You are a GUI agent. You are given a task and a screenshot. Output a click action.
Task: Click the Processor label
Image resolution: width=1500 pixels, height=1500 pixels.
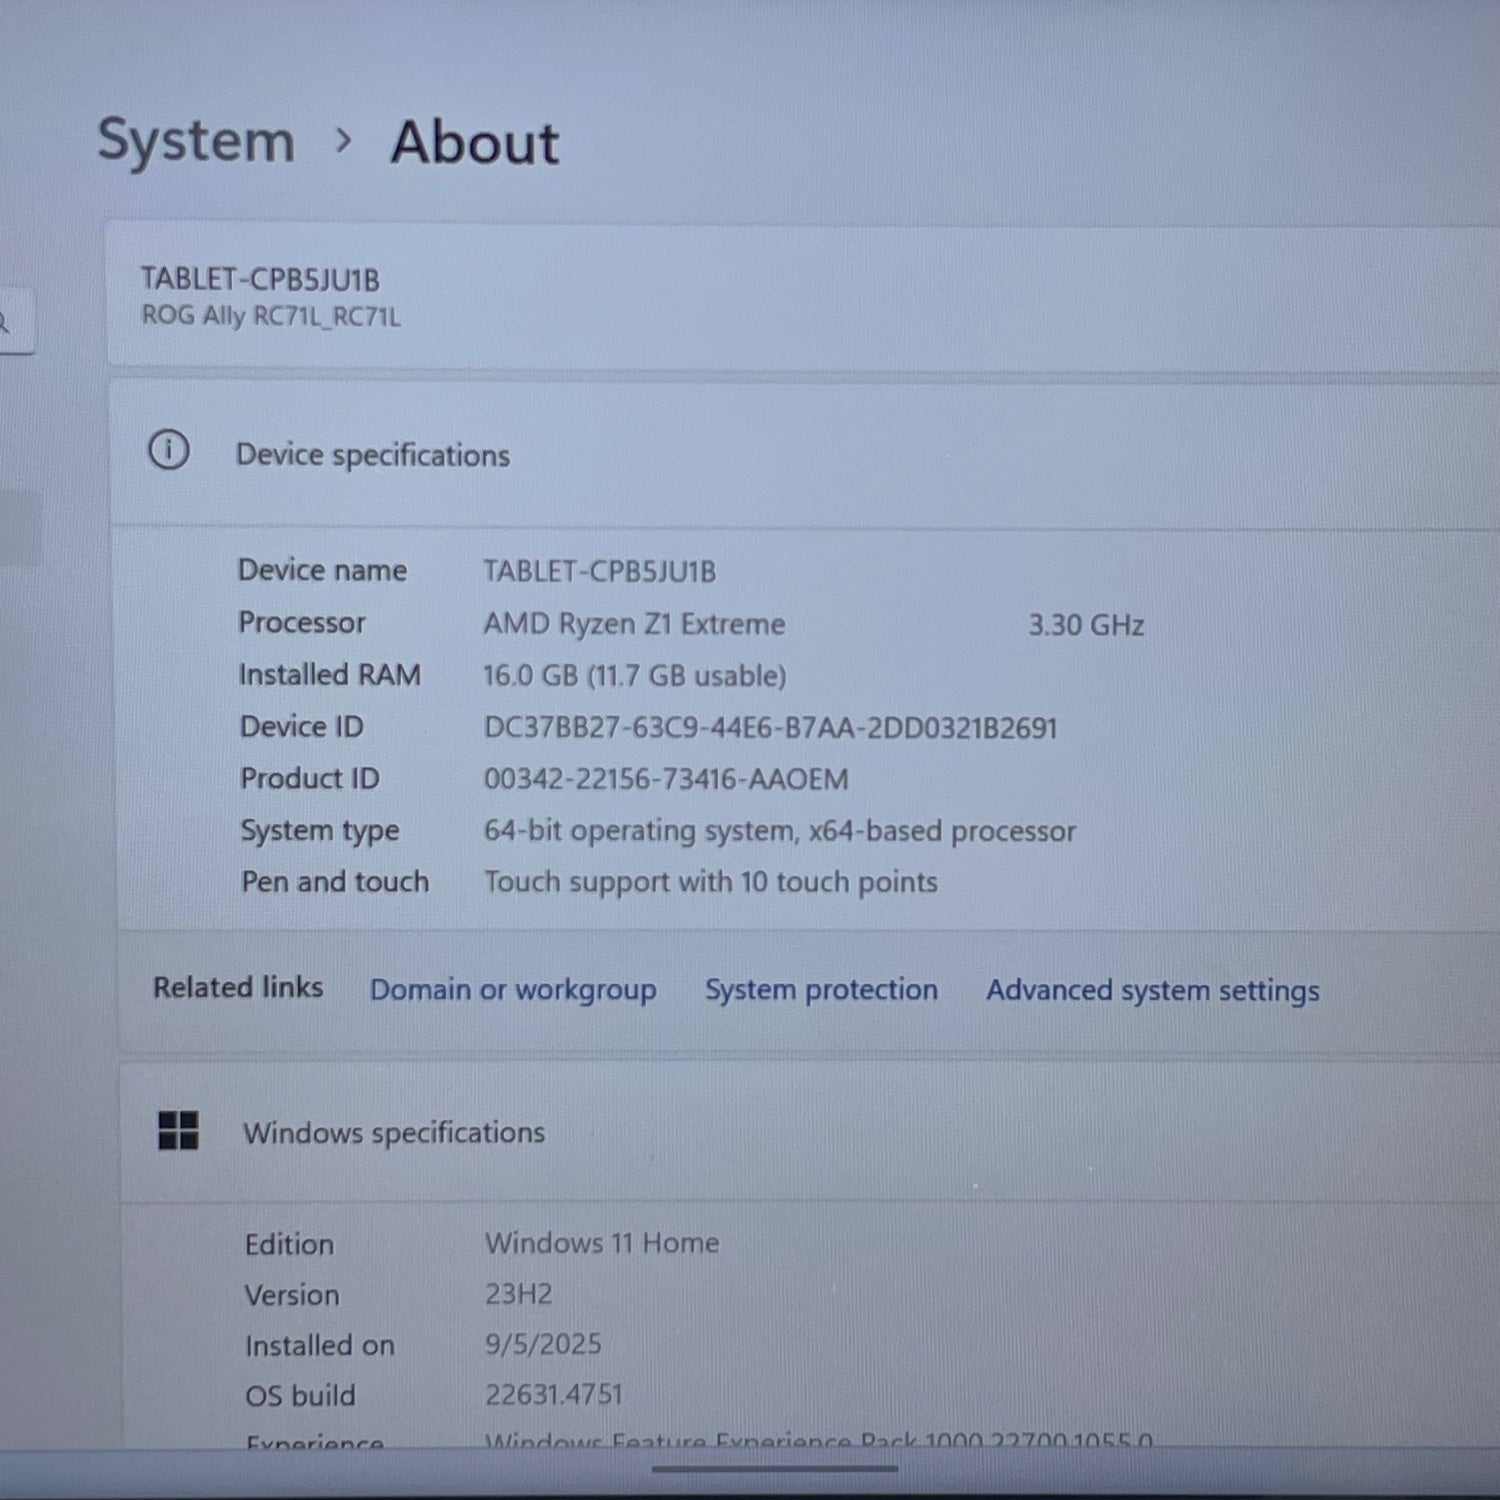(302, 622)
